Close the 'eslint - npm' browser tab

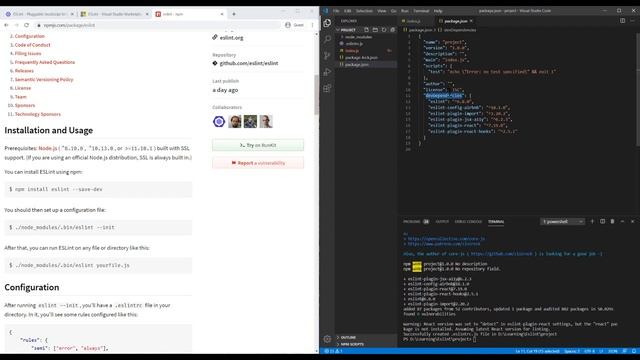222,14
